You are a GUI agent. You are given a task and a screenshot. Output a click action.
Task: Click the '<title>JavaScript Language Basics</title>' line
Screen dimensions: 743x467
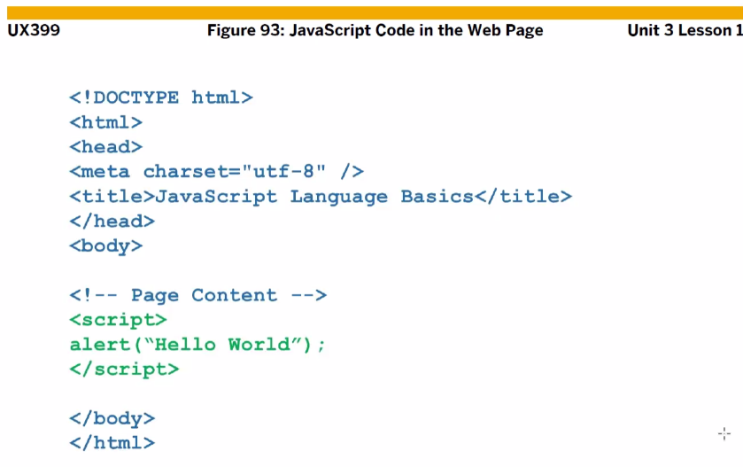pos(321,197)
